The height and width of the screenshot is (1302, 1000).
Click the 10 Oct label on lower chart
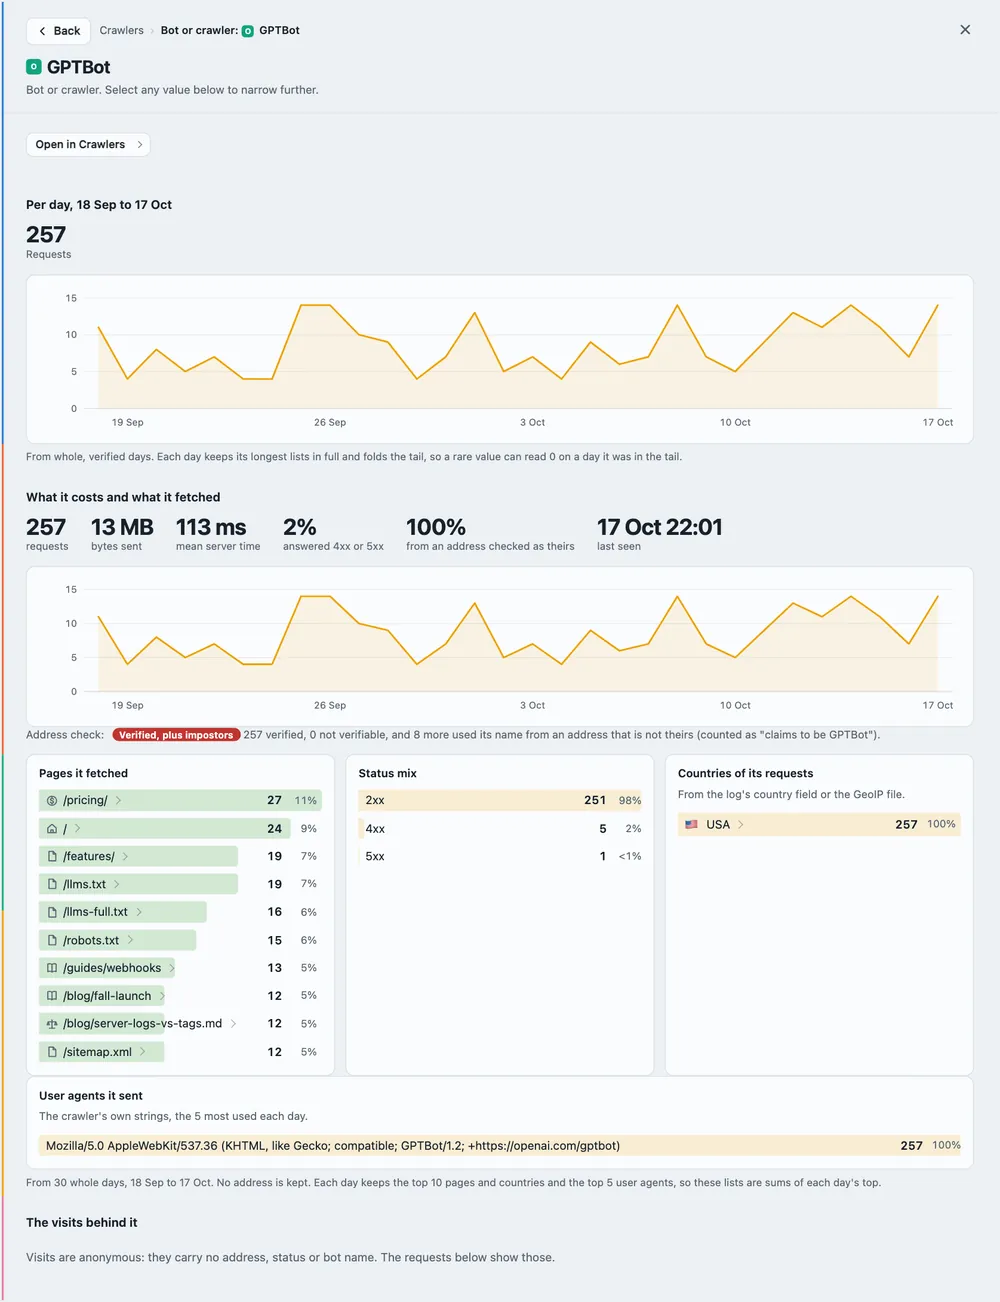coord(735,706)
